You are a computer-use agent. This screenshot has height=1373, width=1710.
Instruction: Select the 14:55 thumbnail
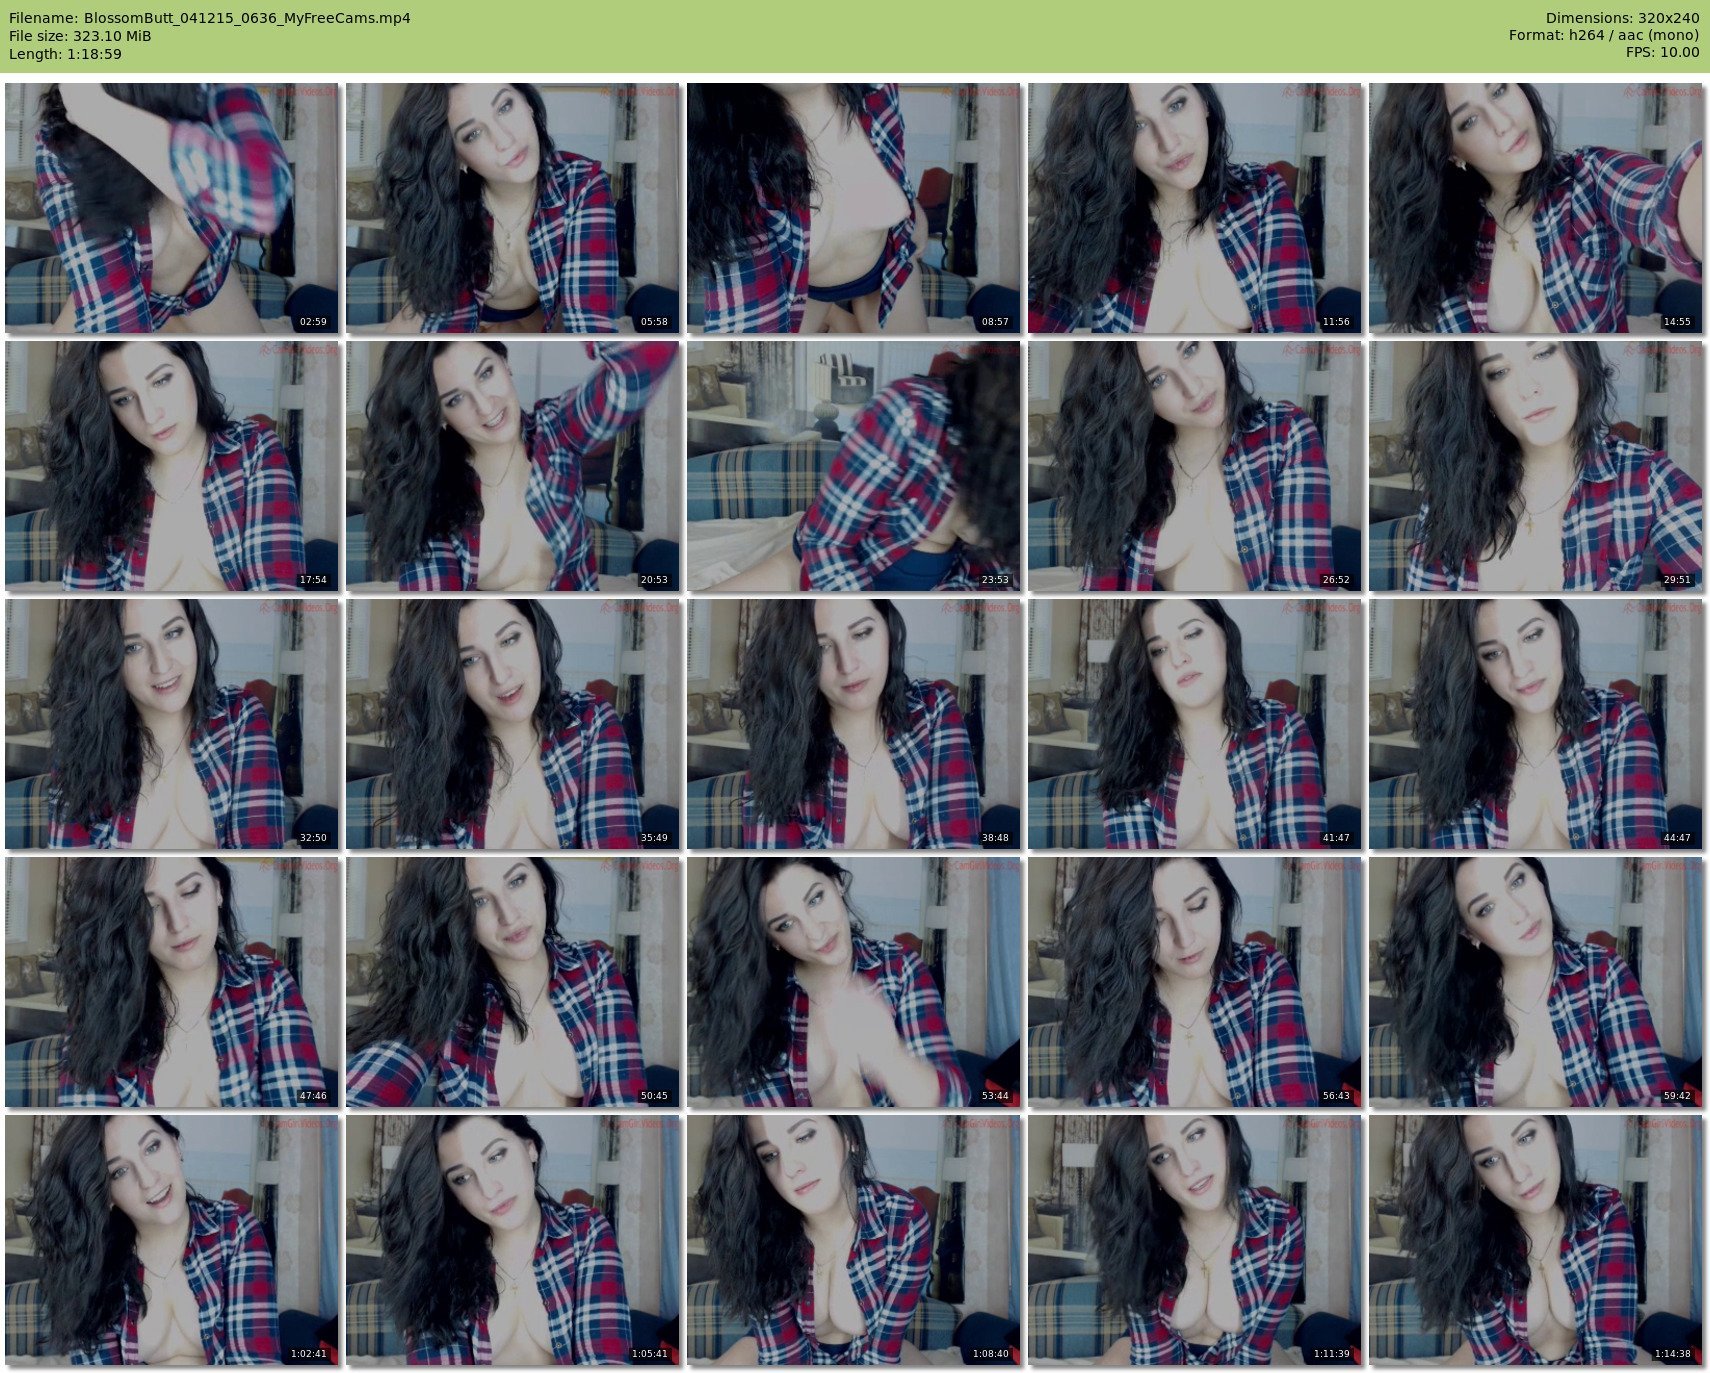point(1536,208)
